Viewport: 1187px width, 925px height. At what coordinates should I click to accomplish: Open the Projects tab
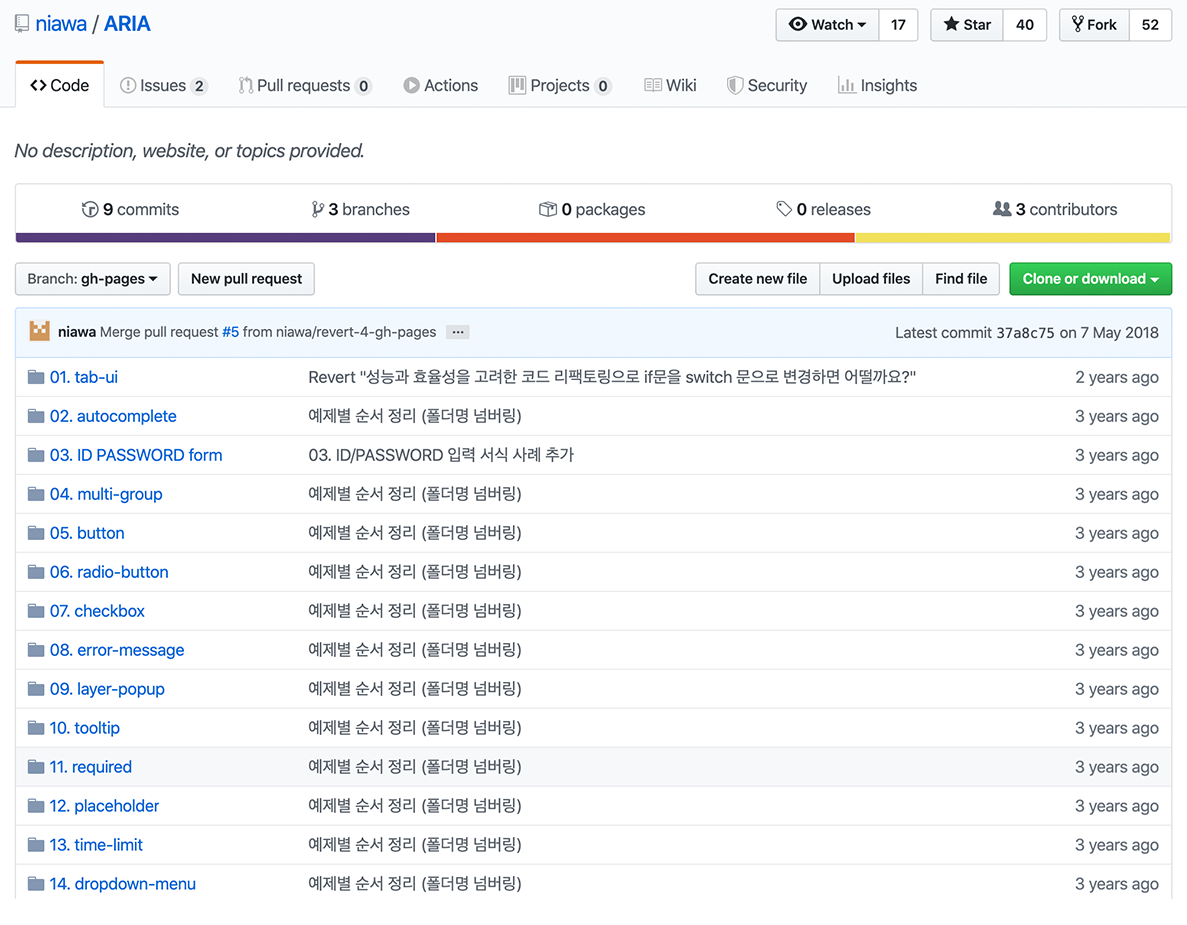560,86
